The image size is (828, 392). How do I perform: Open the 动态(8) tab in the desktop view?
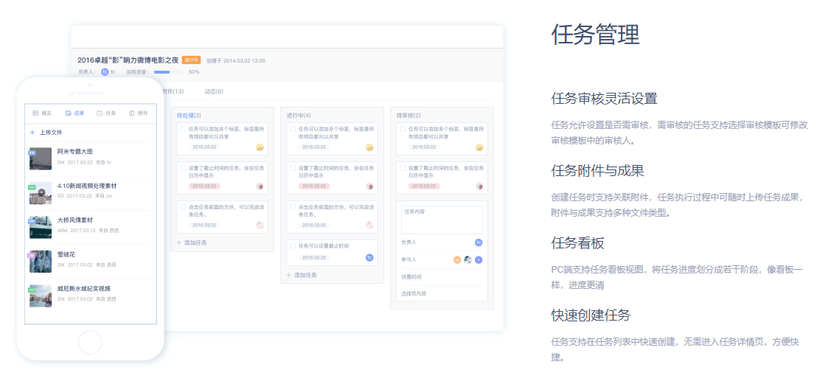(214, 91)
